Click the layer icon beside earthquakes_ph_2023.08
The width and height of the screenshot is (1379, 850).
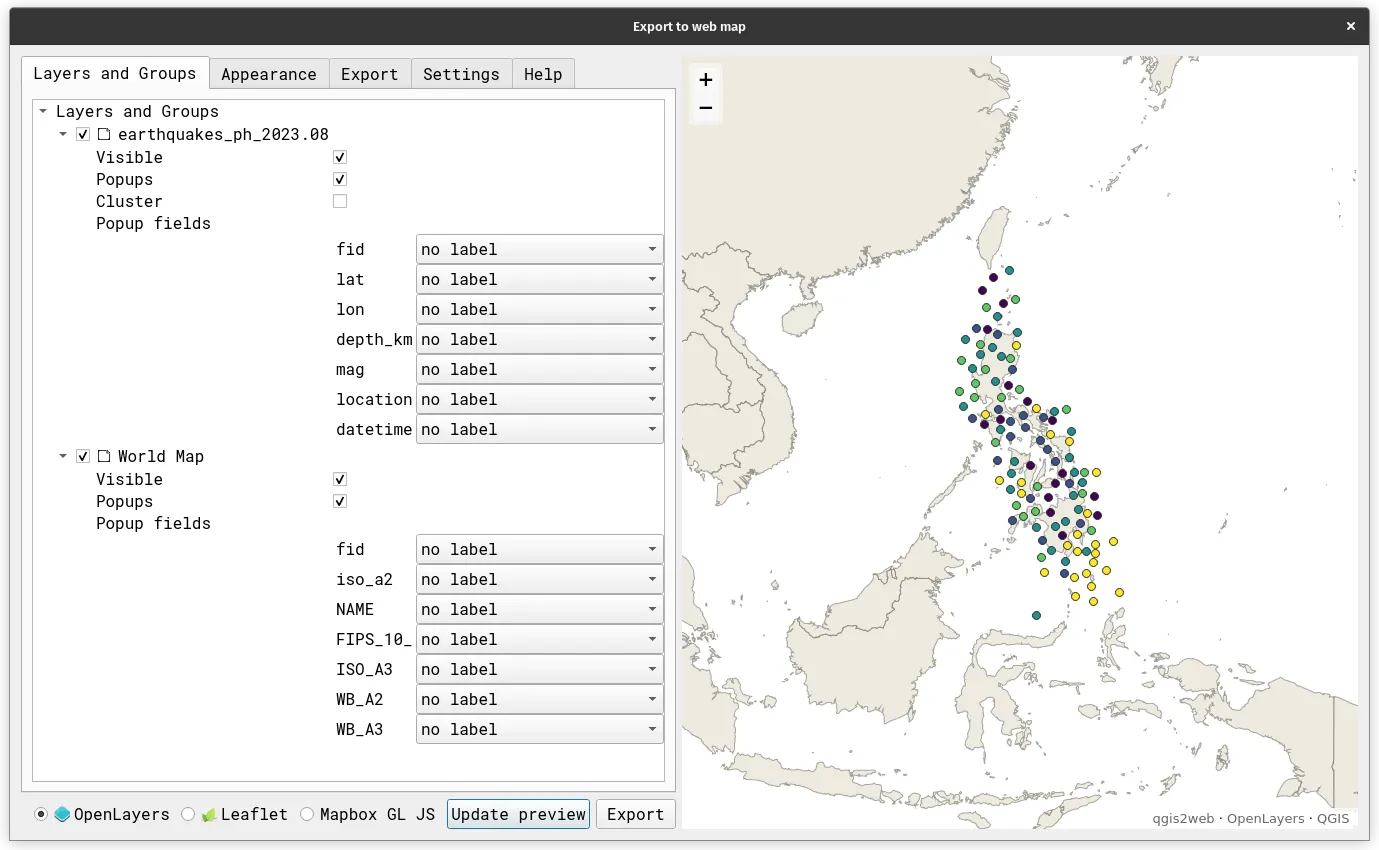coord(103,133)
